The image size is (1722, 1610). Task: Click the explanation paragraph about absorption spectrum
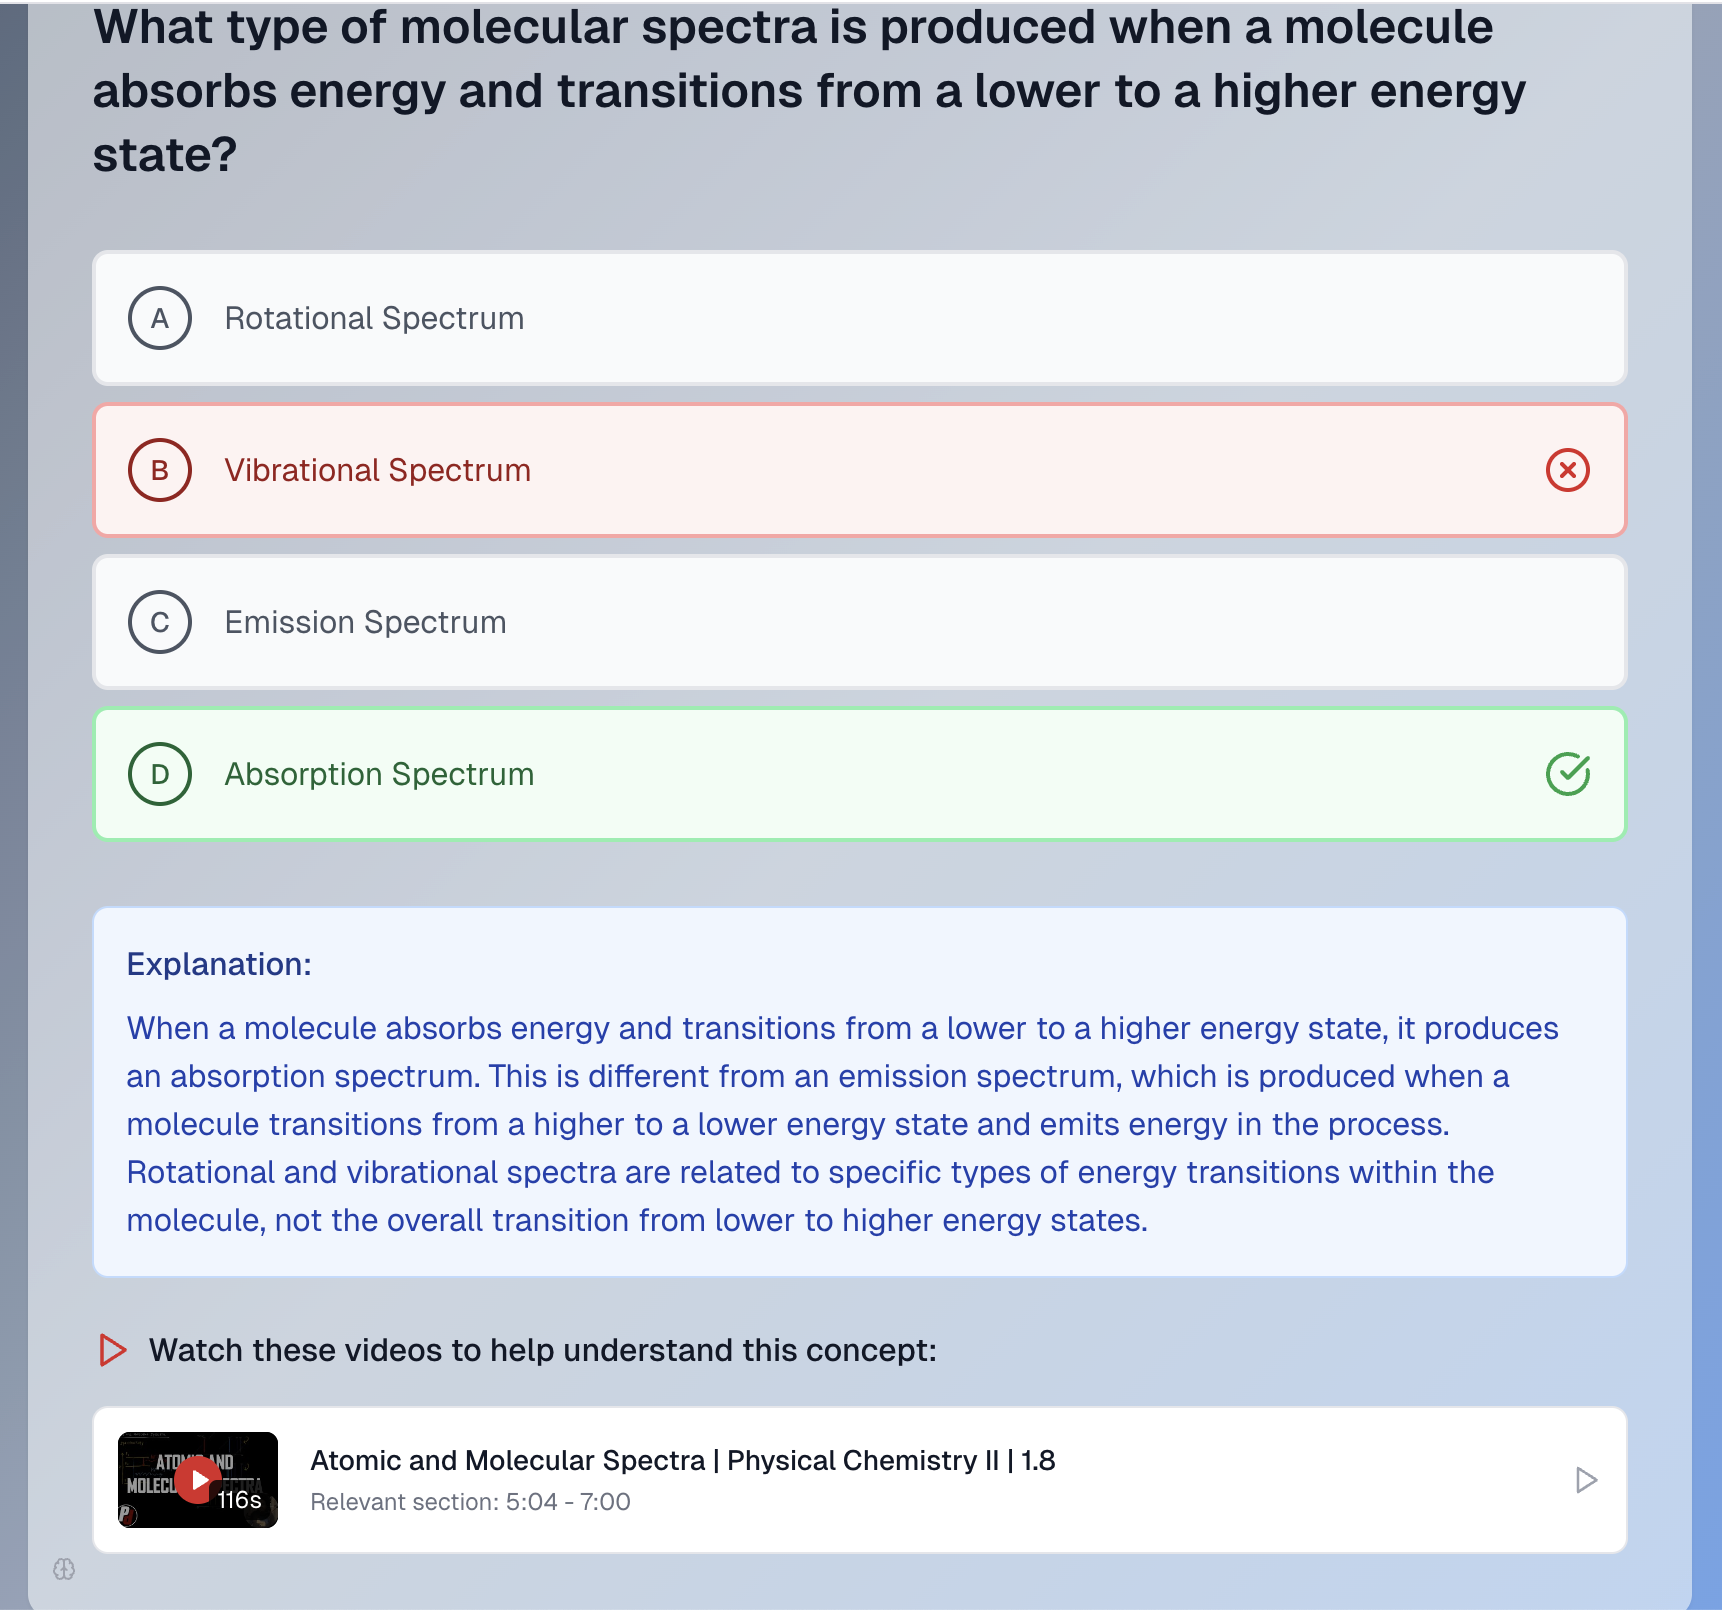[842, 1124]
